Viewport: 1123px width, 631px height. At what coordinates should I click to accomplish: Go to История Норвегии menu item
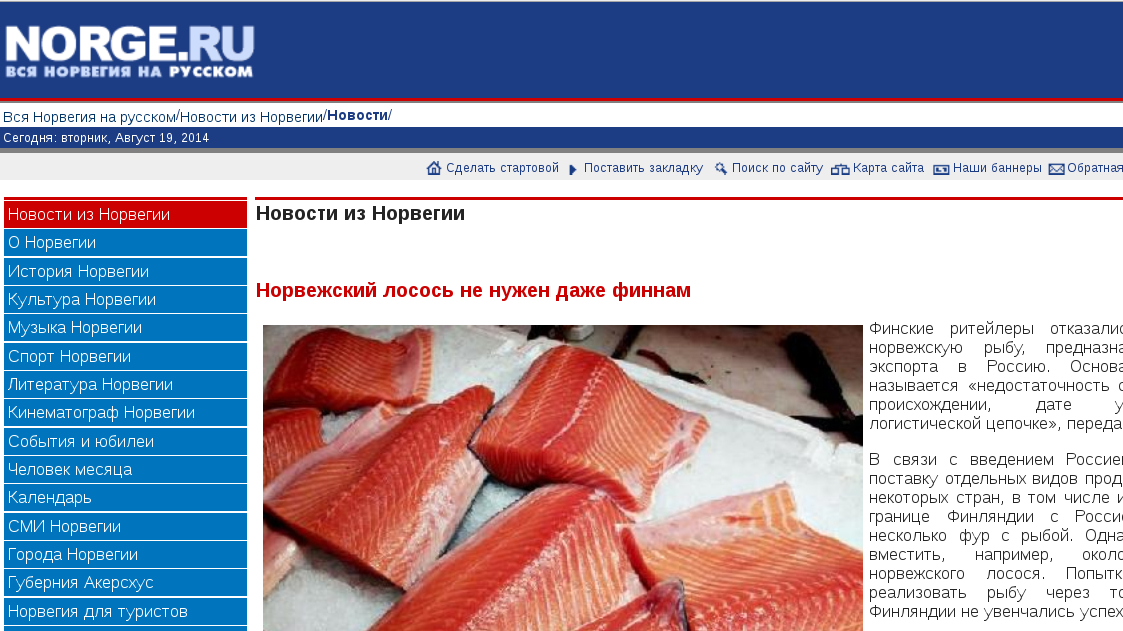125,271
